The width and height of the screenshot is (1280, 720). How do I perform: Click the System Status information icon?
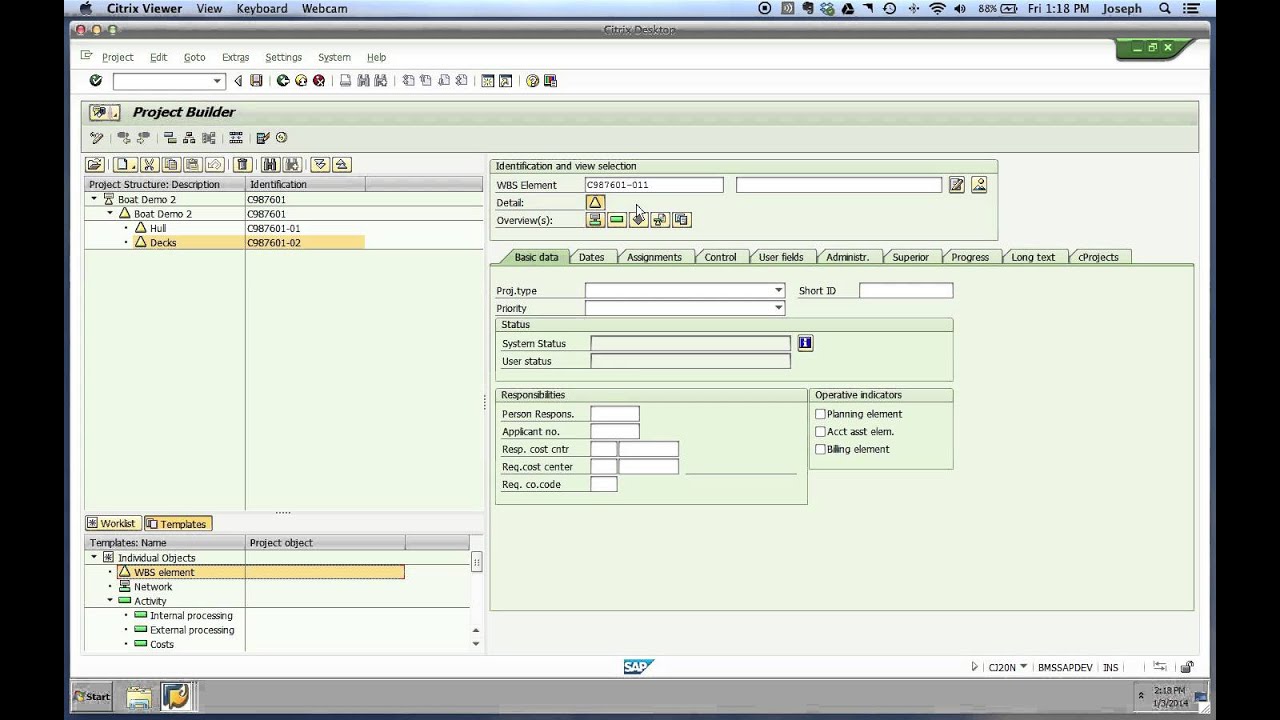click(x=805, y=343)
